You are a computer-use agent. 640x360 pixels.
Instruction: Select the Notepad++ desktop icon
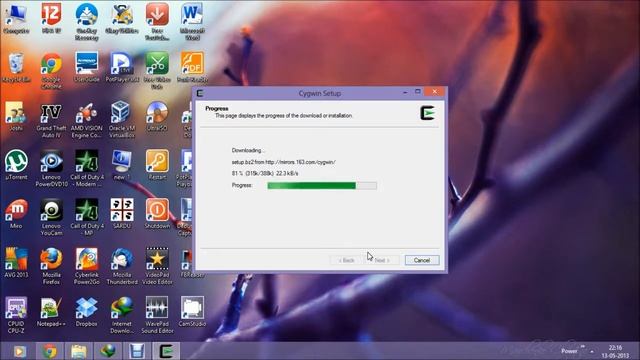coord(51,311)
